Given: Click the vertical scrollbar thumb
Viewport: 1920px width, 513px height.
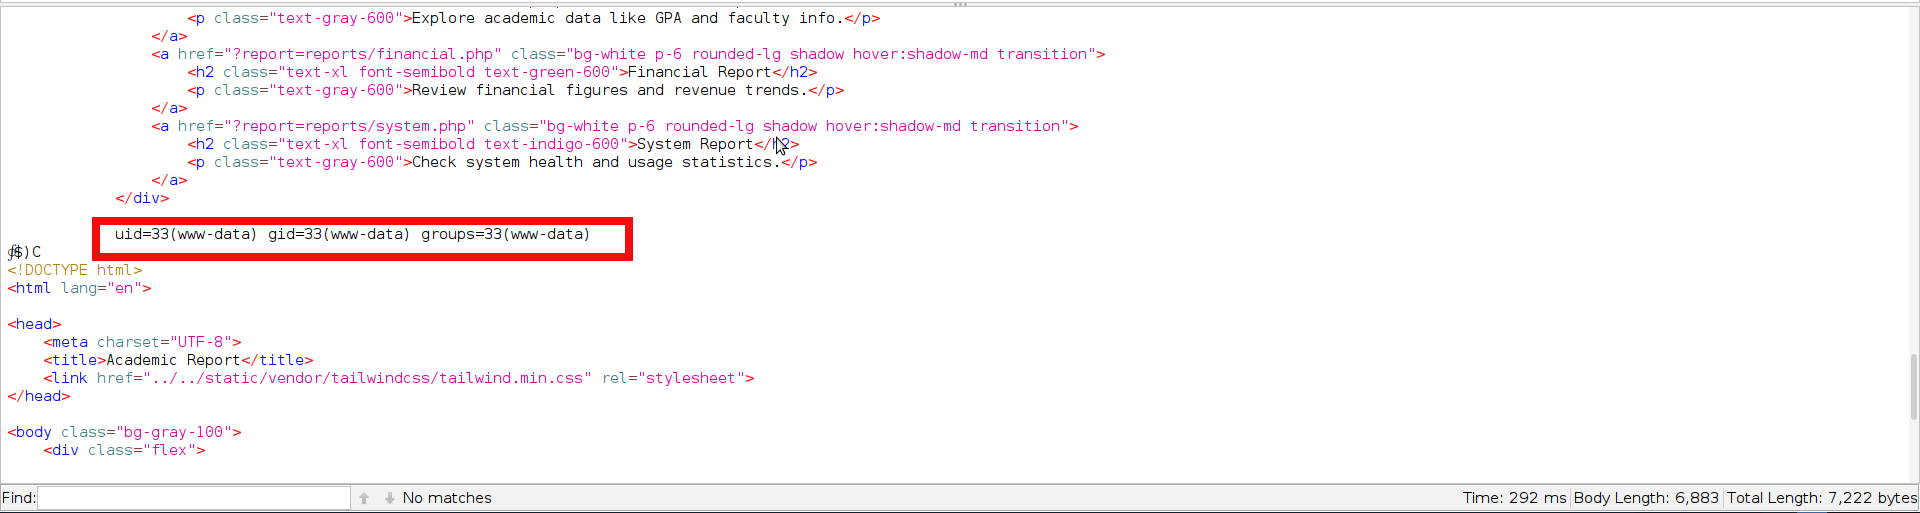Looking at the screenshot, I should [x=1914, y=387].
